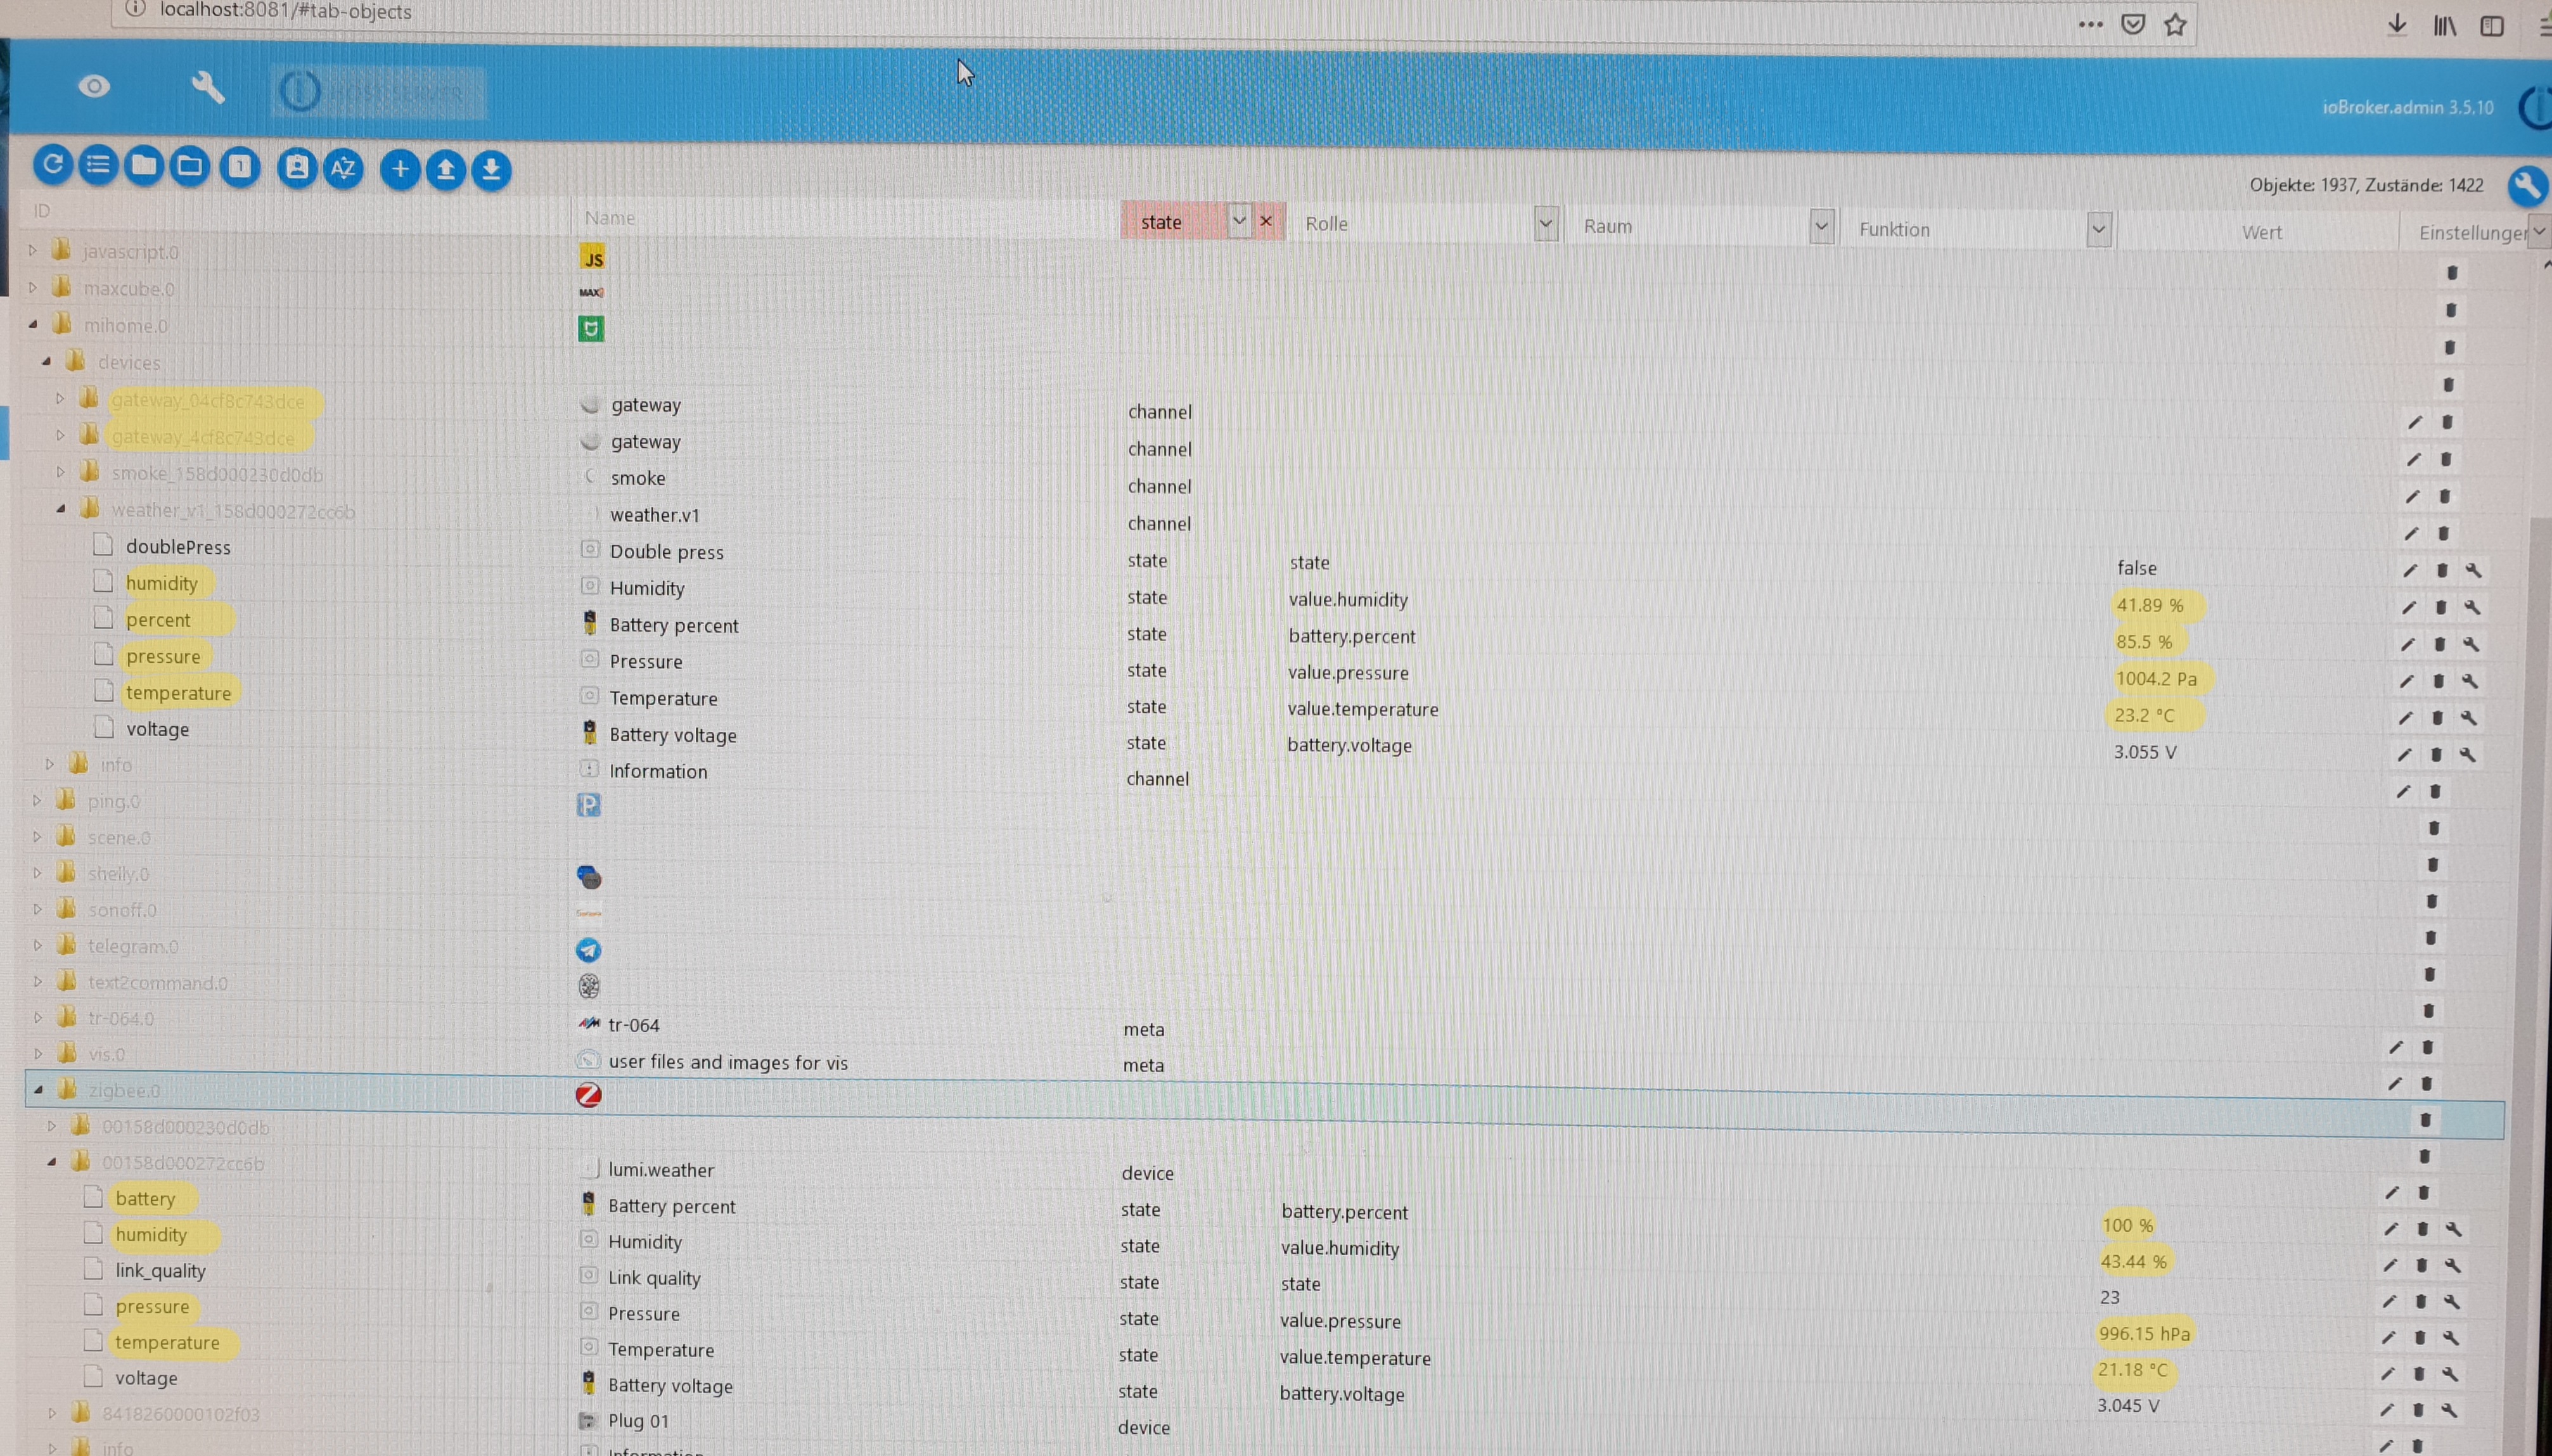2552x1456 pixels.
Task: Click the pencil edit icon for Humidity row
Action: tap(2409, 607)
